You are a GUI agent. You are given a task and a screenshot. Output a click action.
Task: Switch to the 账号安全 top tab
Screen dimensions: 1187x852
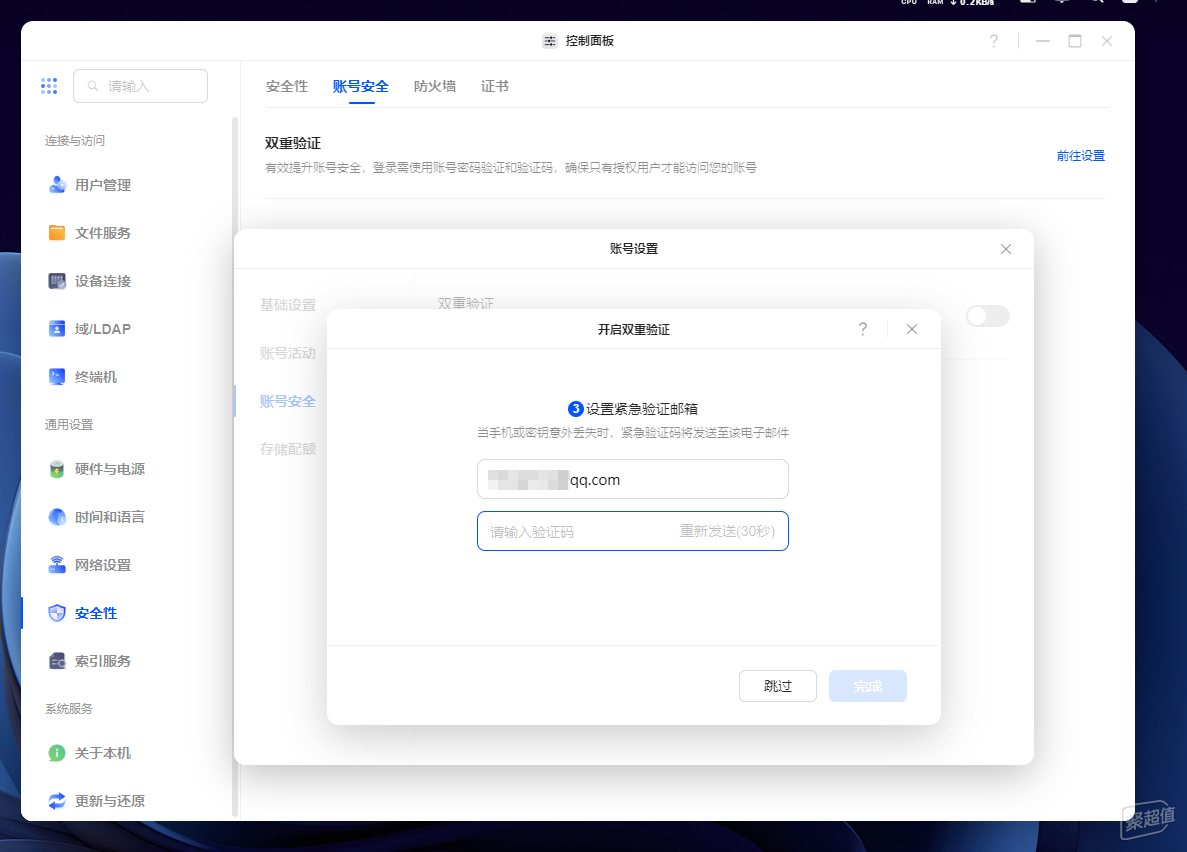tap(361, 86)
